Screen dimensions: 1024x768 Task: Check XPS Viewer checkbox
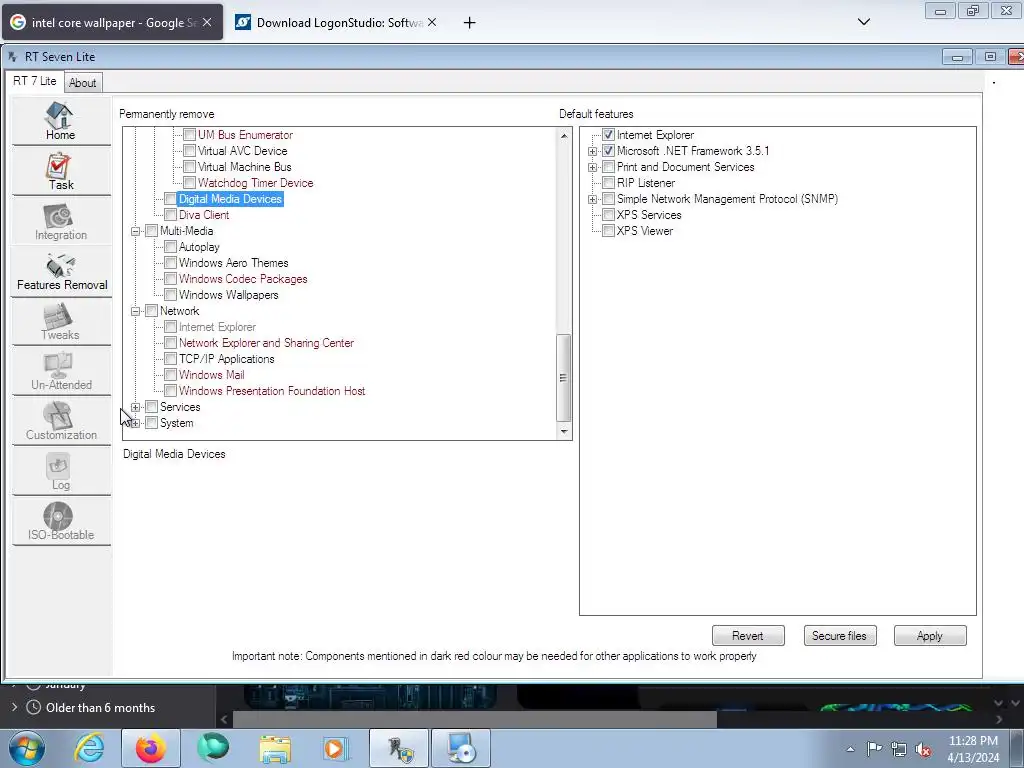click(x=608, y=231)
